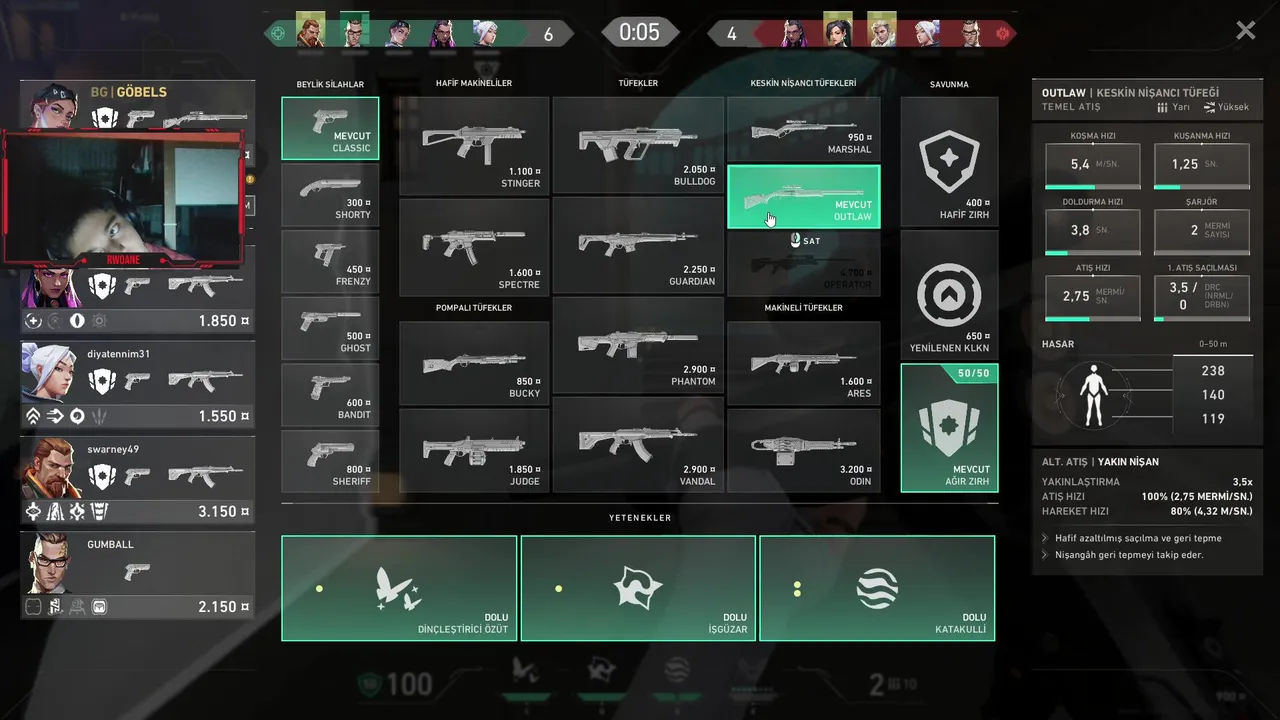Click the Şarjör 2 magazine stat box
Screen dimensions: 1280x720
[1201, 231]
